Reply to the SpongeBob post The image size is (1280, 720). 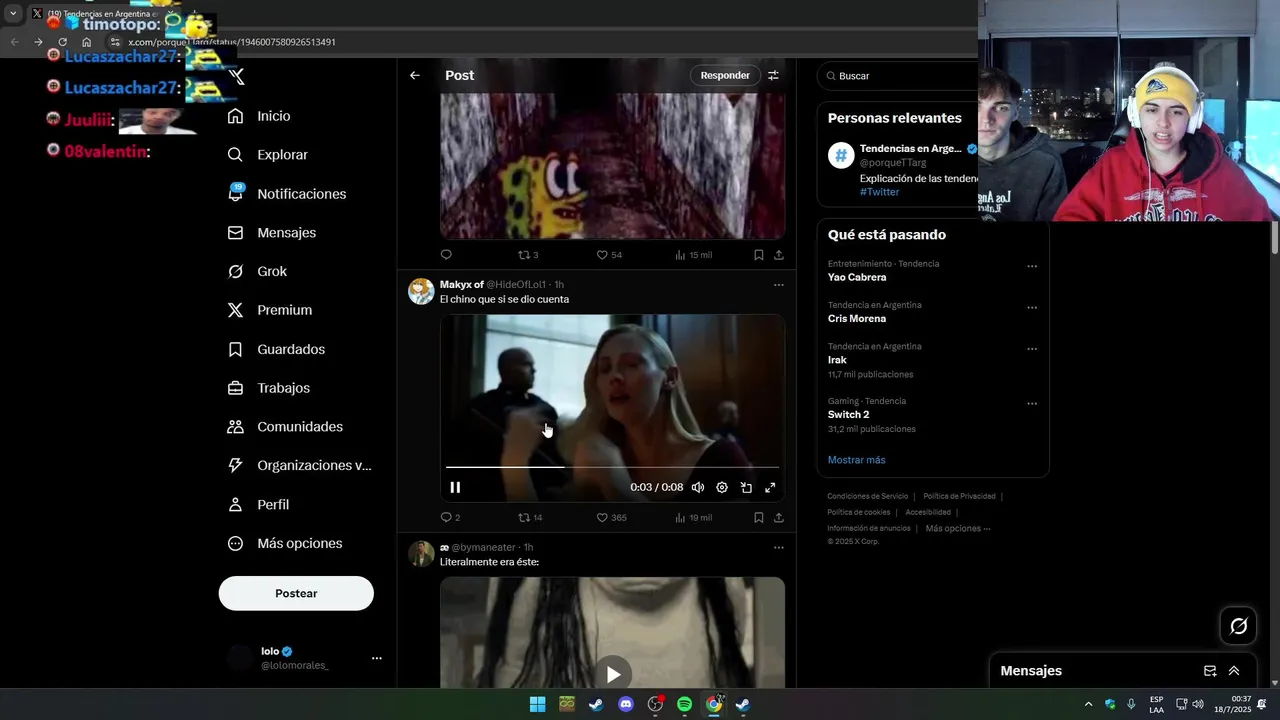pos(446,255)
